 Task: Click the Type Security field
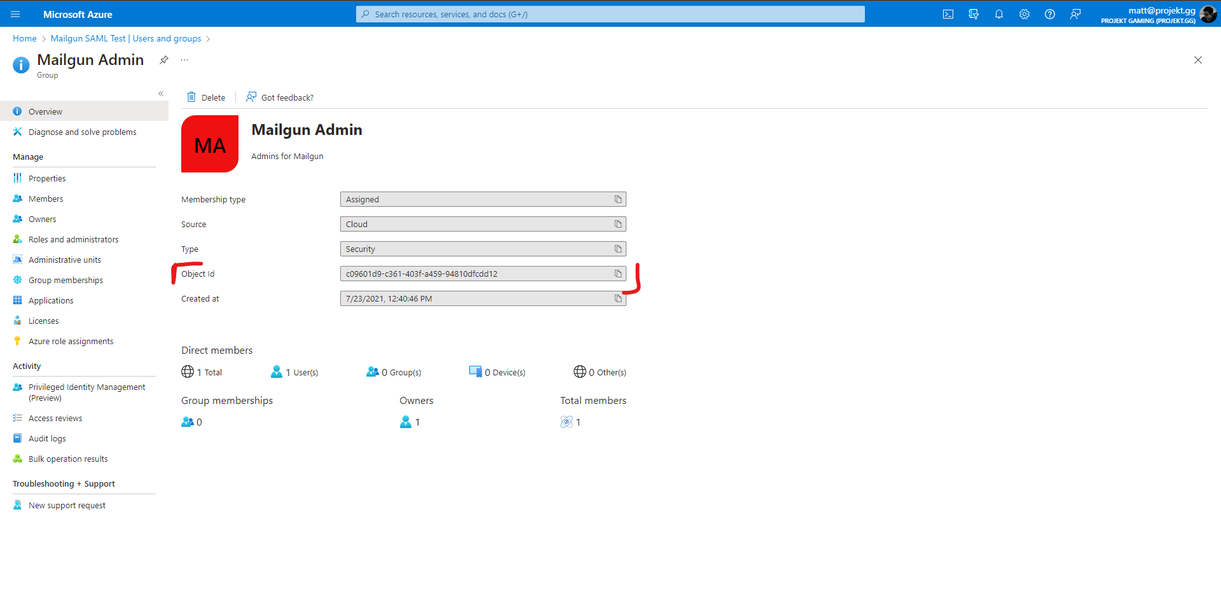483,249
